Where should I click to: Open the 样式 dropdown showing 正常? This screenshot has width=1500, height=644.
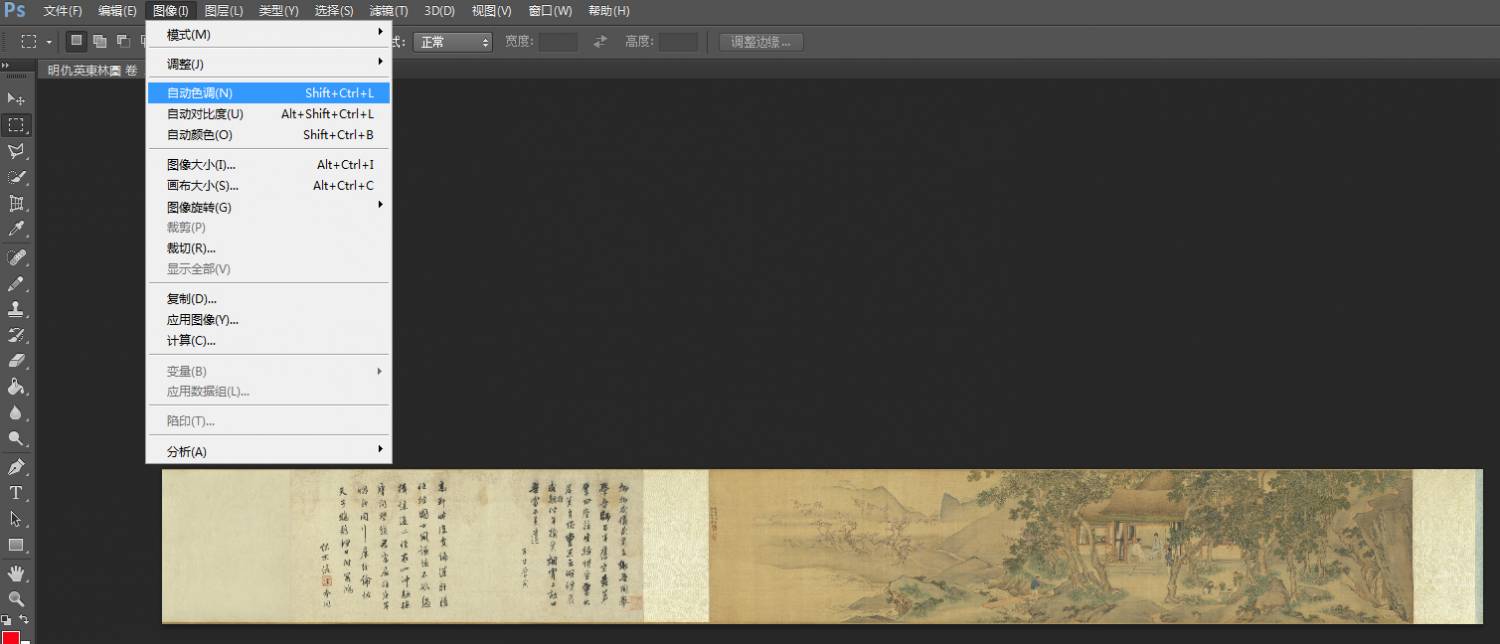tap(453, 42)
